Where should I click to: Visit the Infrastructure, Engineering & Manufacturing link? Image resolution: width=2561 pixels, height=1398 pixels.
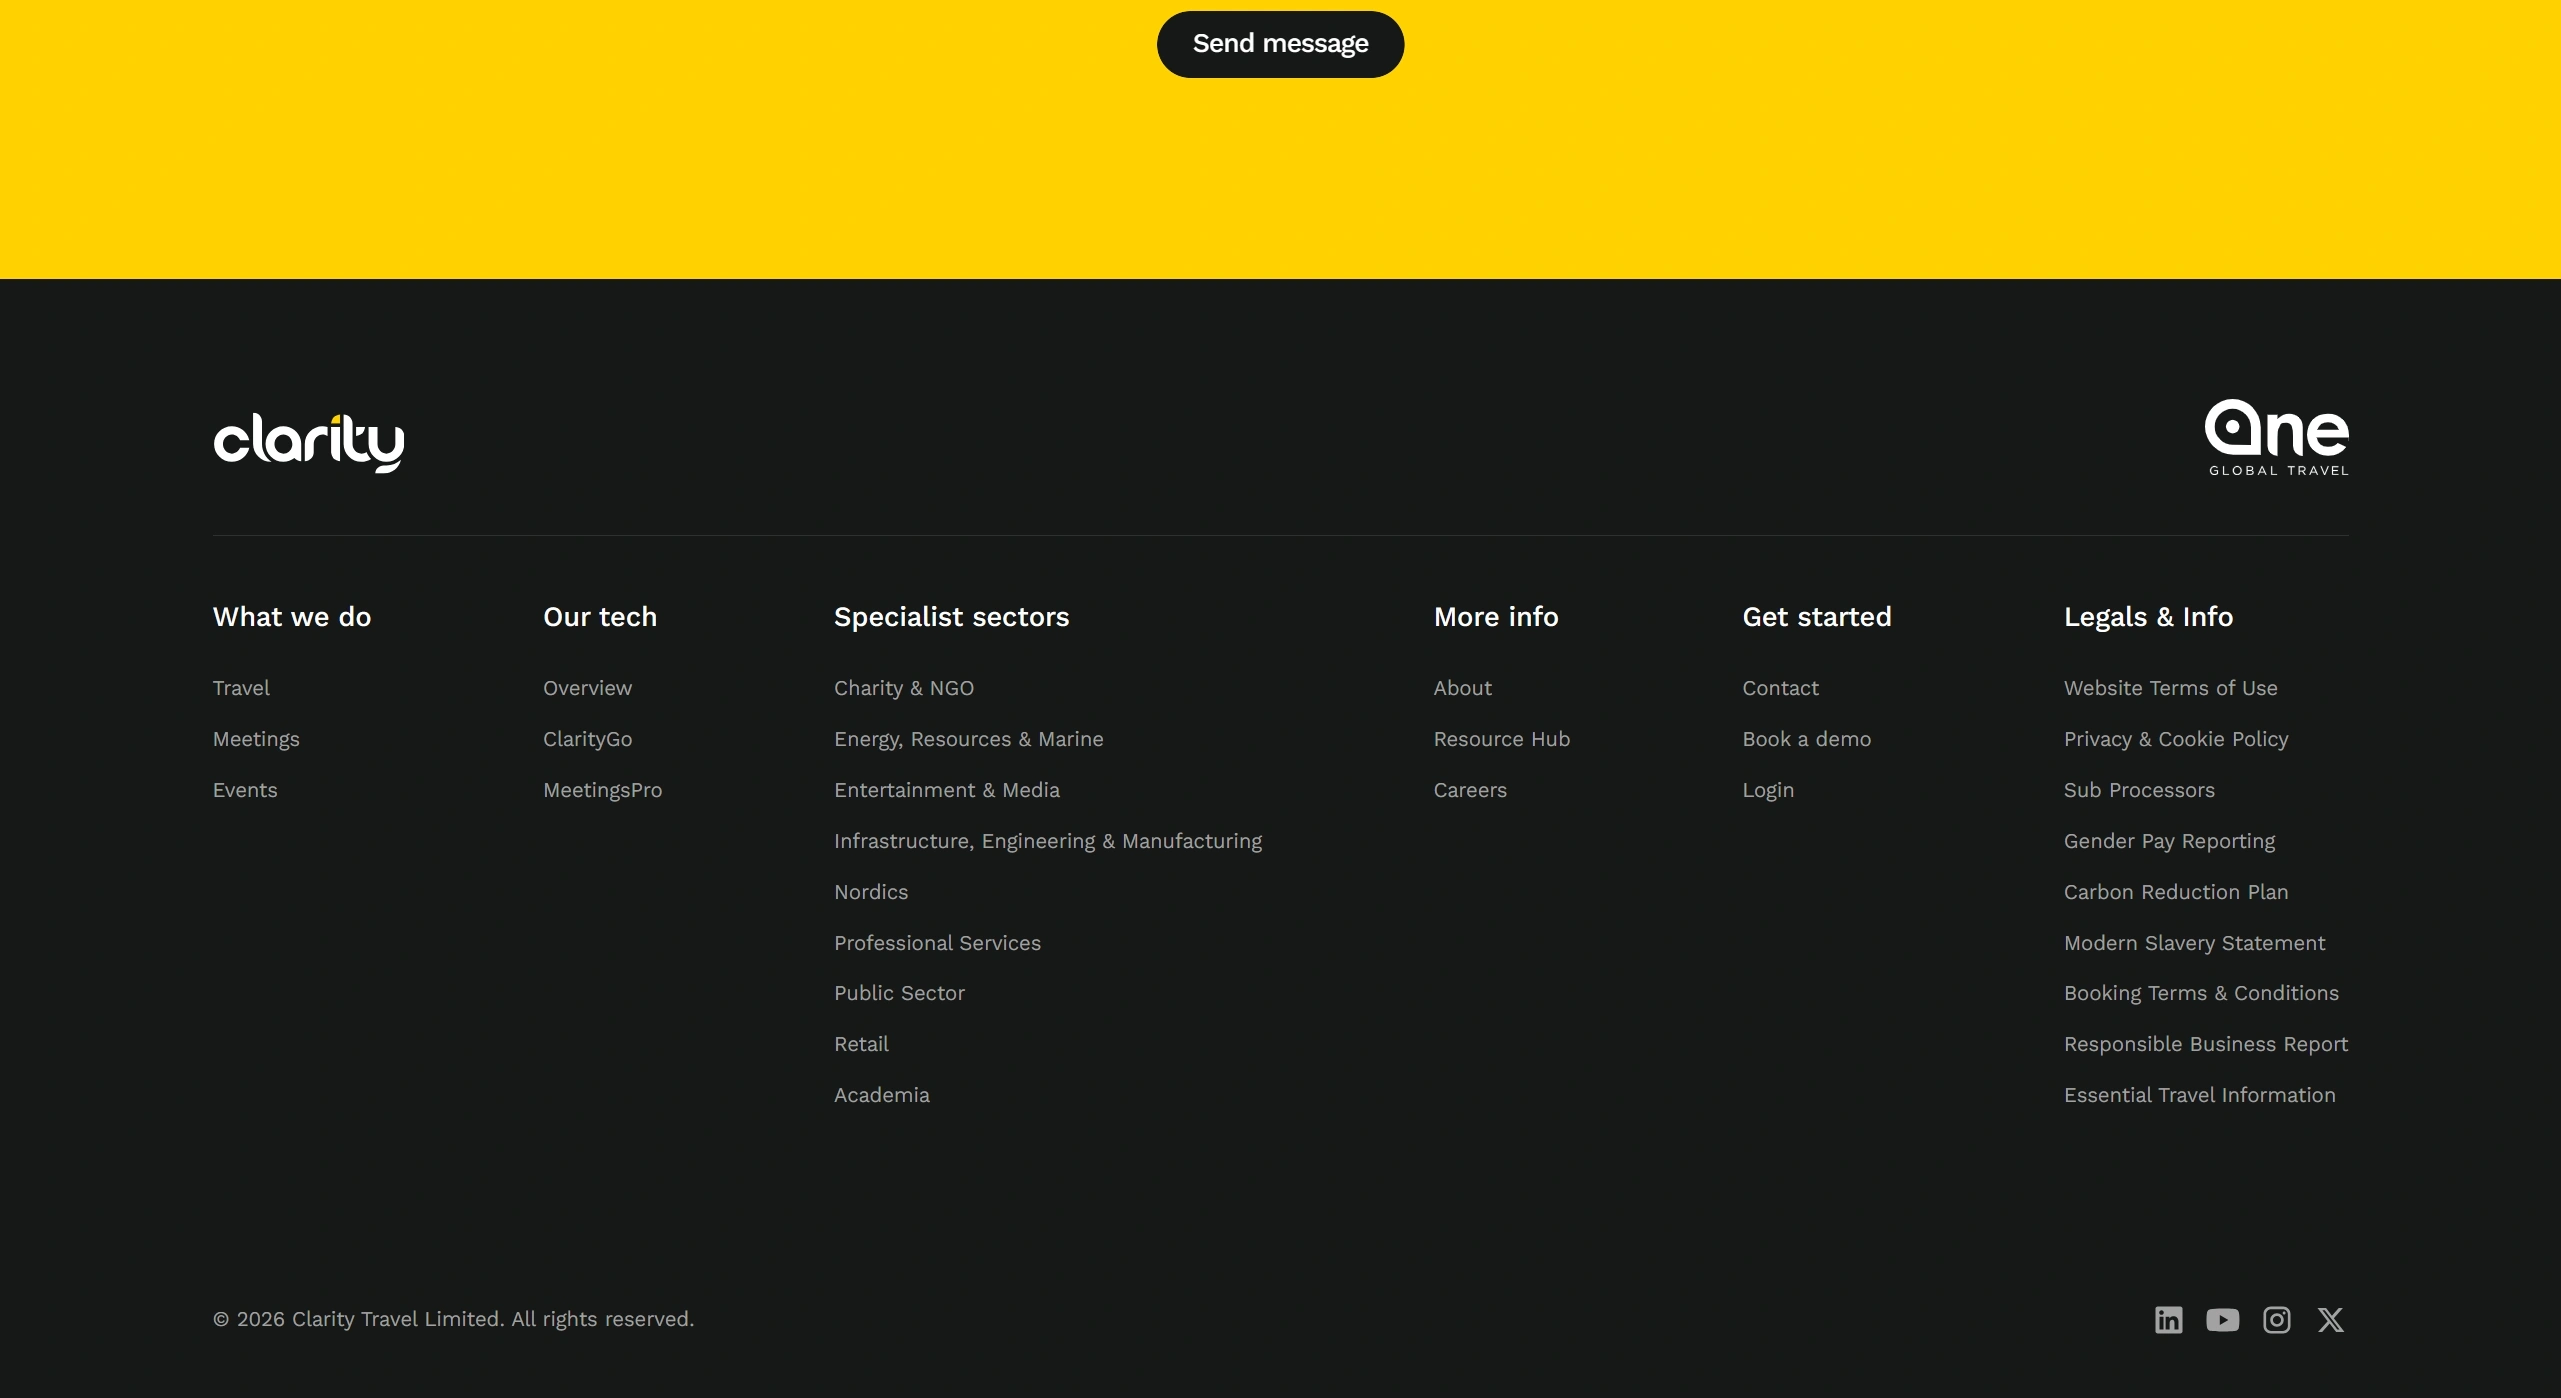[1047, 841]
